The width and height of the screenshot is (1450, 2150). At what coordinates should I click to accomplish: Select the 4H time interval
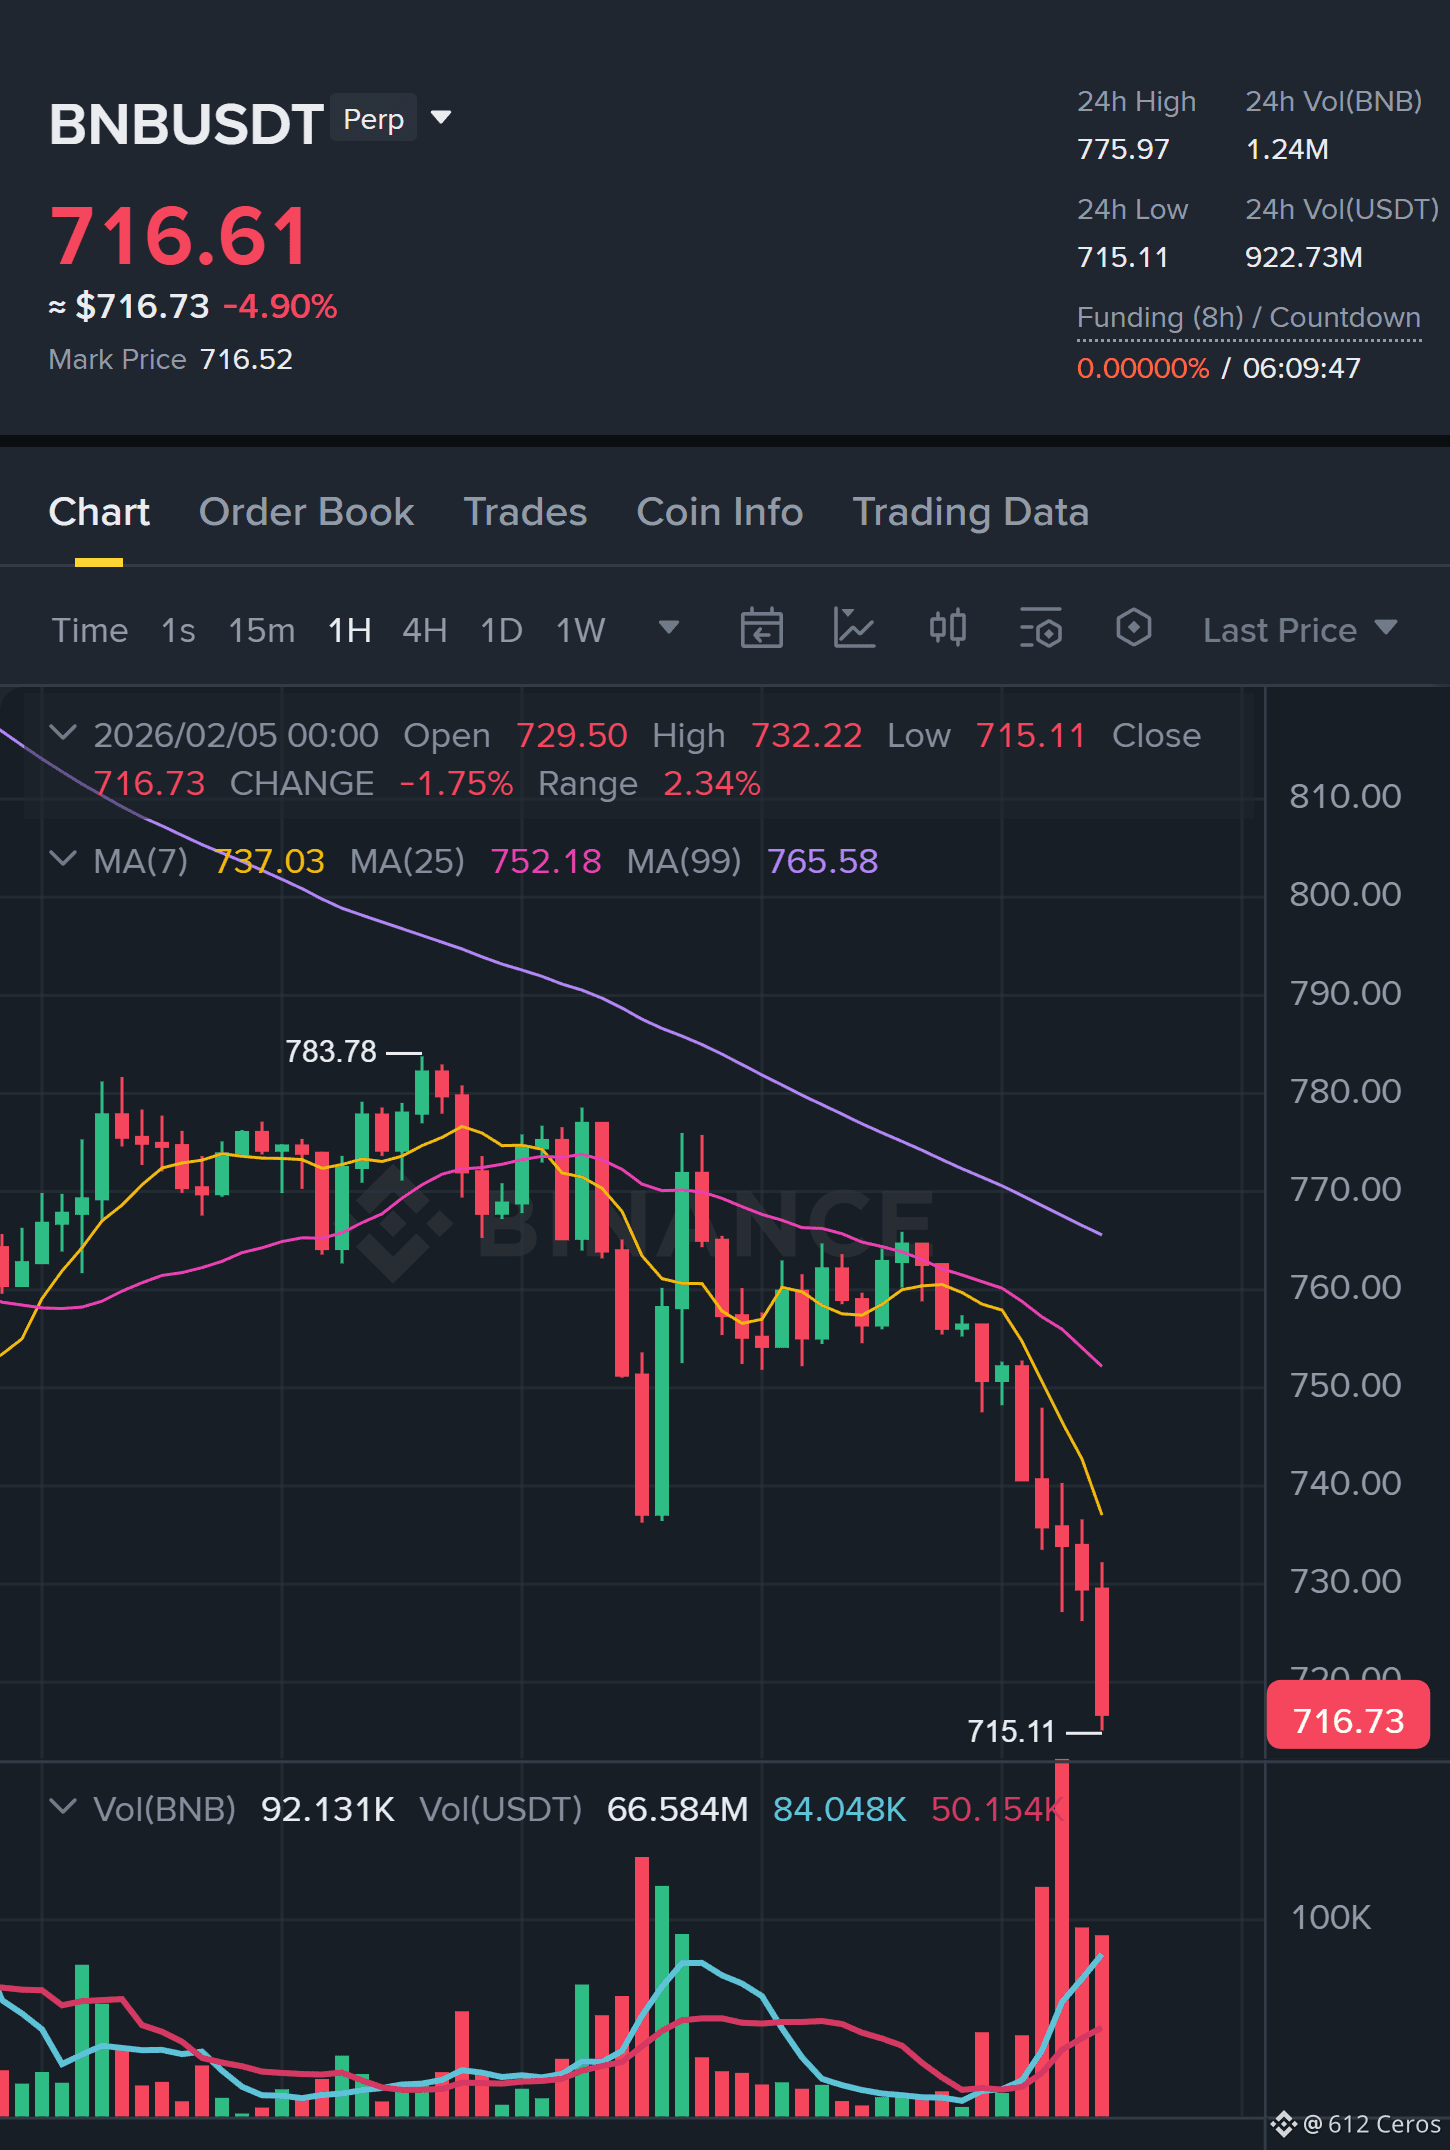tap(424, 630)
